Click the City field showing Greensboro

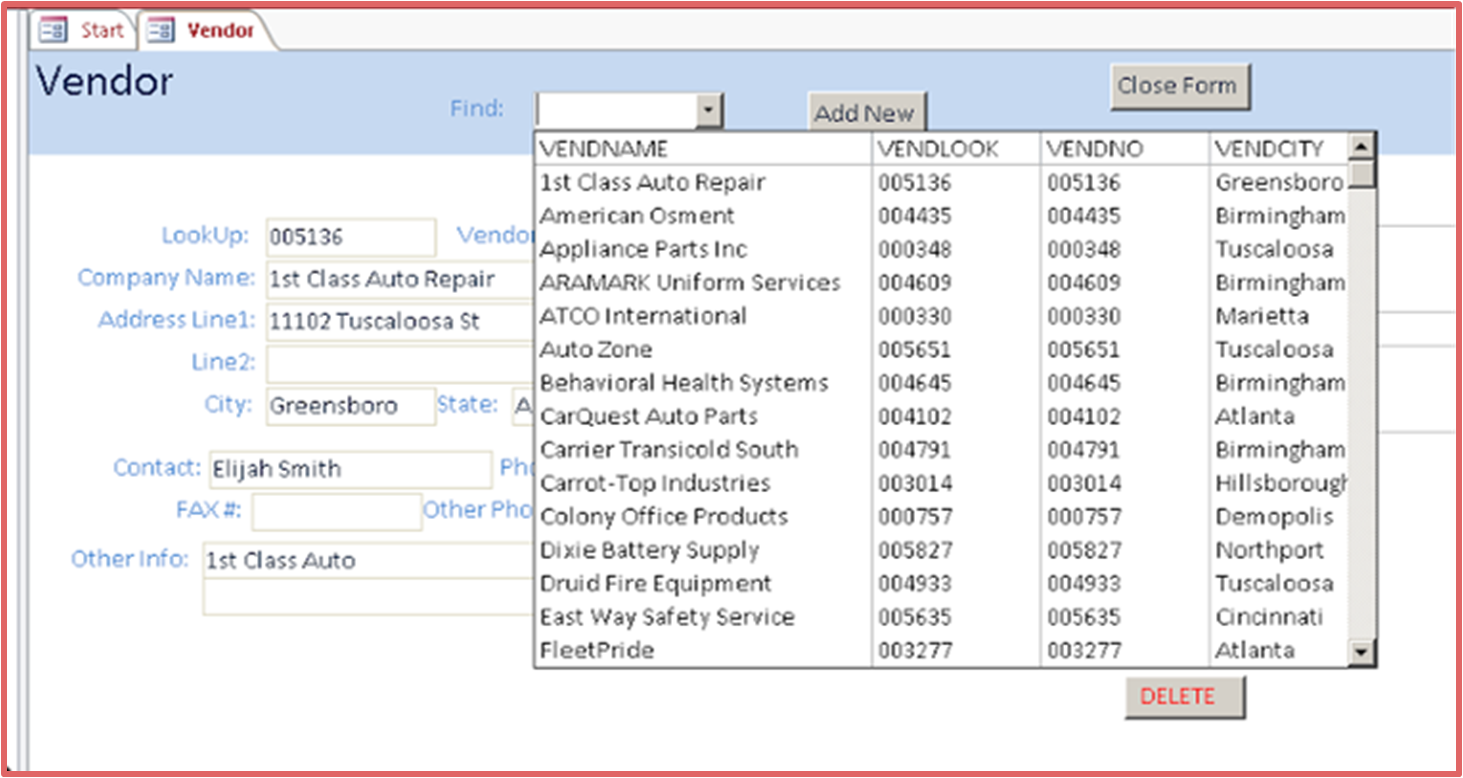click(x=351, y=406)
